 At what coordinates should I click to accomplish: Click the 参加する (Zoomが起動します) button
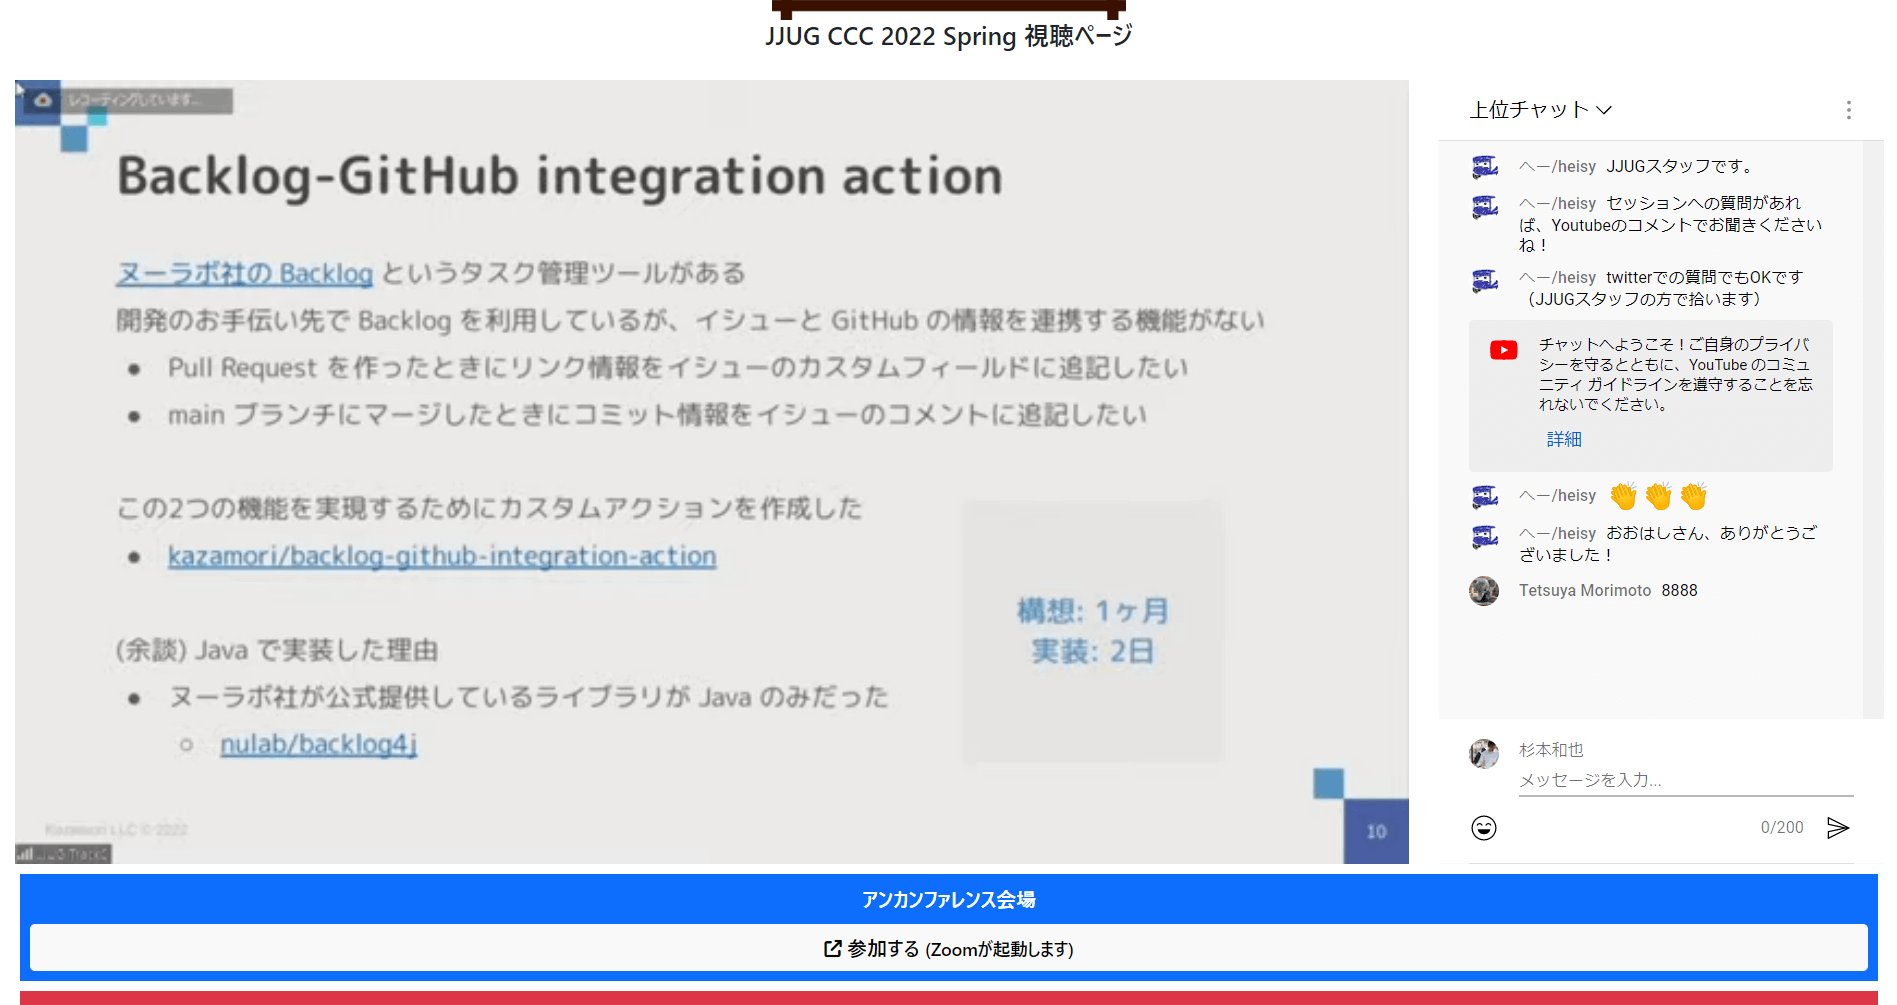pos(948,948)
